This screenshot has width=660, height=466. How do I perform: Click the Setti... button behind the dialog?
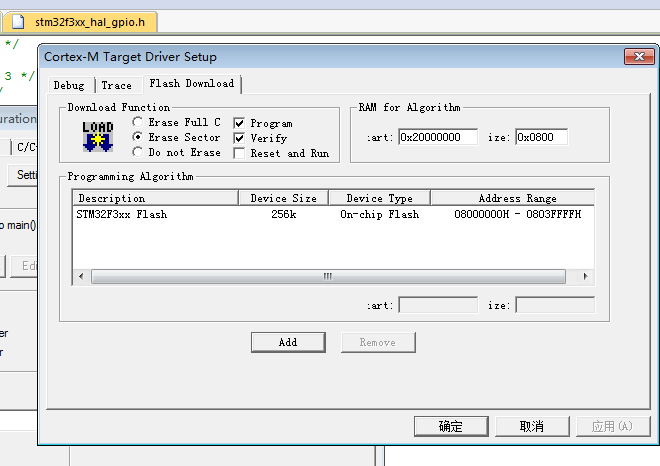tap(23, 175)
